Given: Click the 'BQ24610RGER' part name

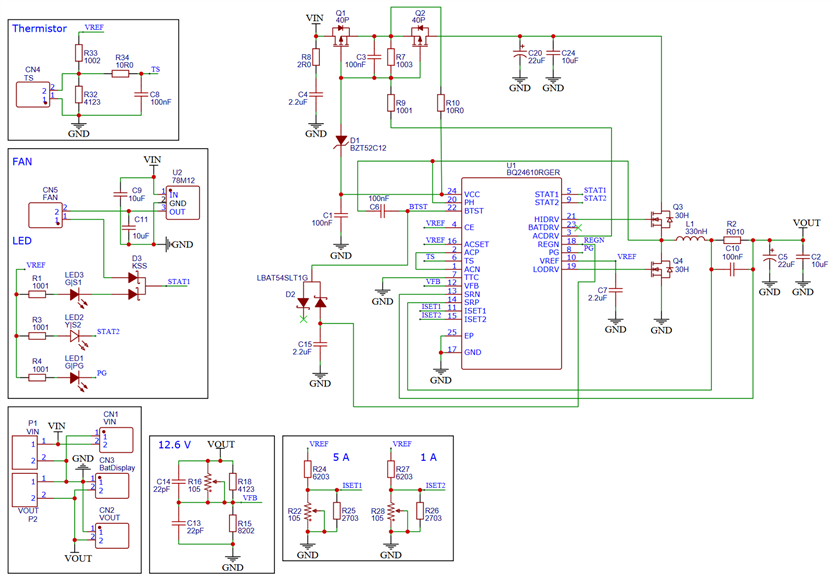Looking at the screenshot, I should [533, 172].
